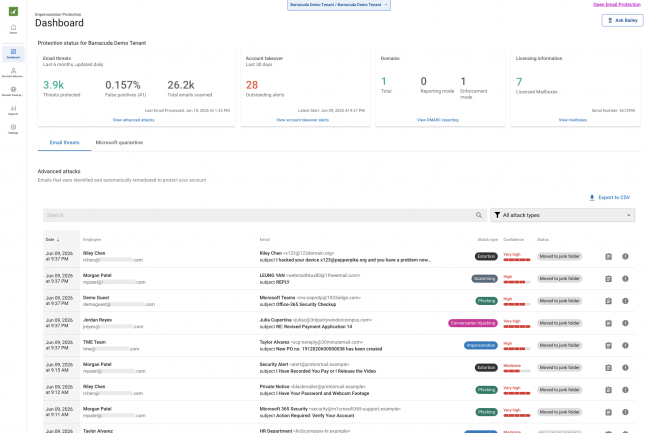Click the Ask Bailey button
The width and height of the screenshot is (650, 433).
pos(622,20)
